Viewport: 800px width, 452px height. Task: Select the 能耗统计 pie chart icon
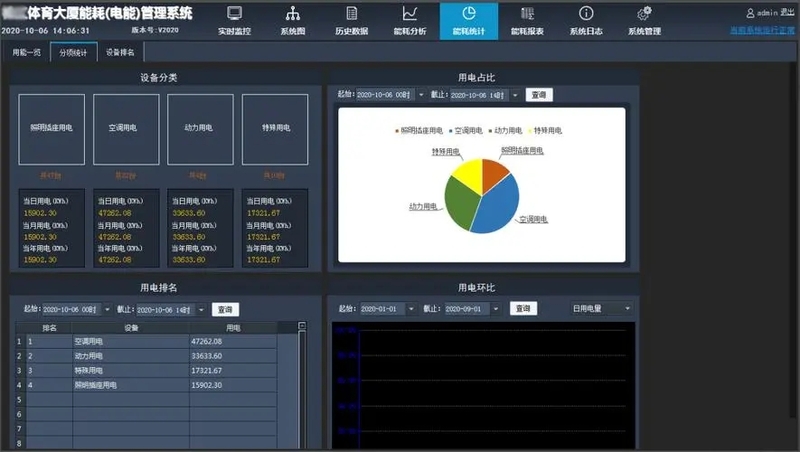tap(468, 14)
